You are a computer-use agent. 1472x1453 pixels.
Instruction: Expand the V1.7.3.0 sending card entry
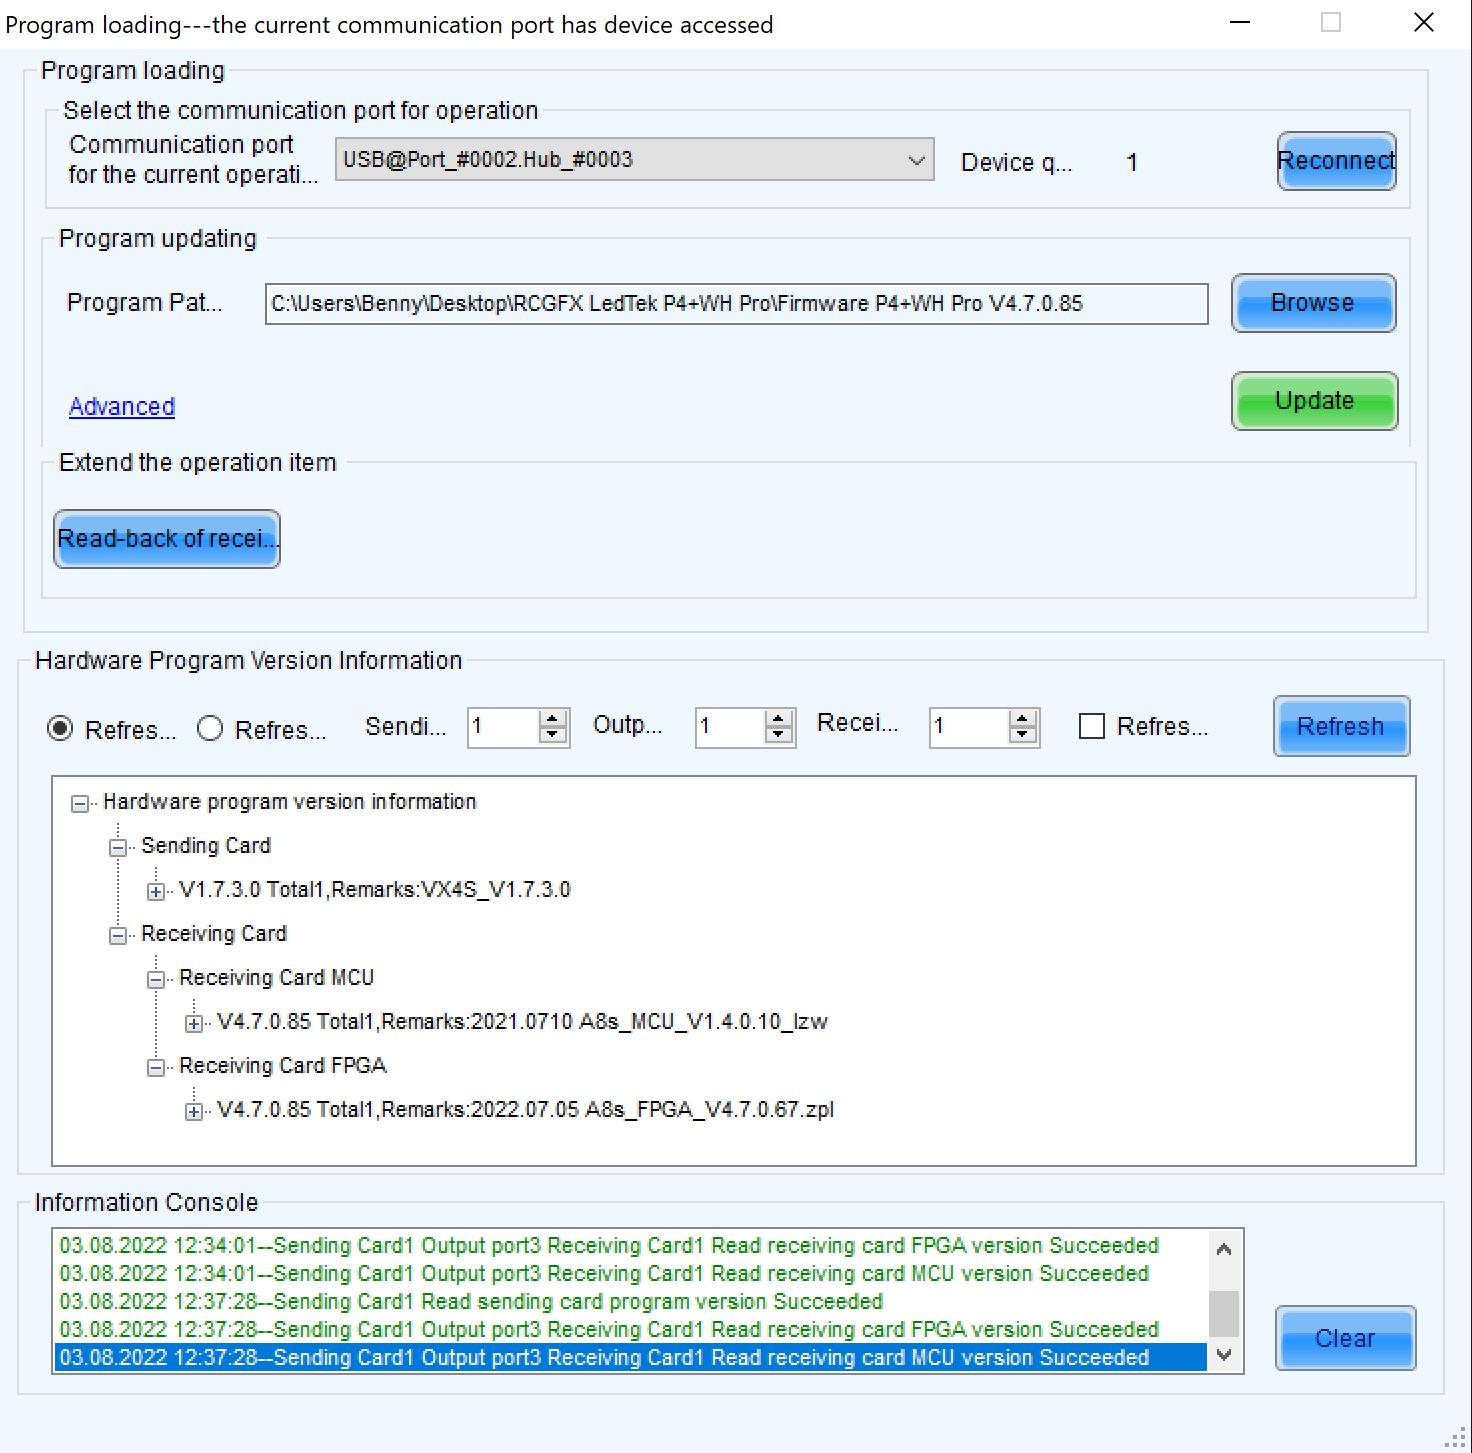click(156, 892)
